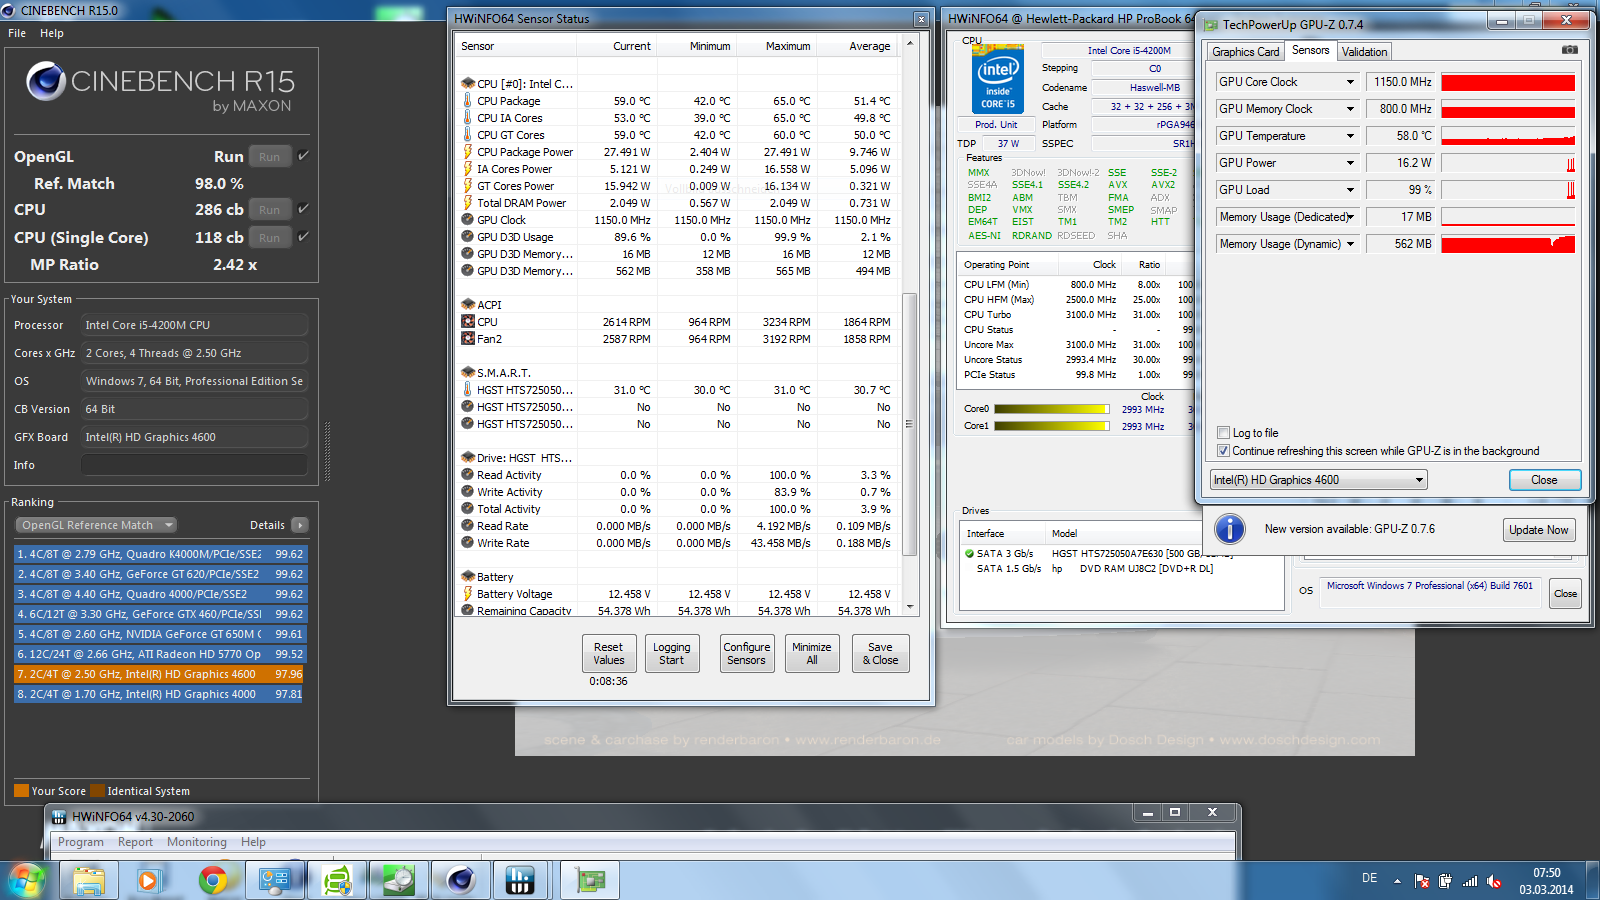Launch Windows Media Player from taskbar

(148, 880)
